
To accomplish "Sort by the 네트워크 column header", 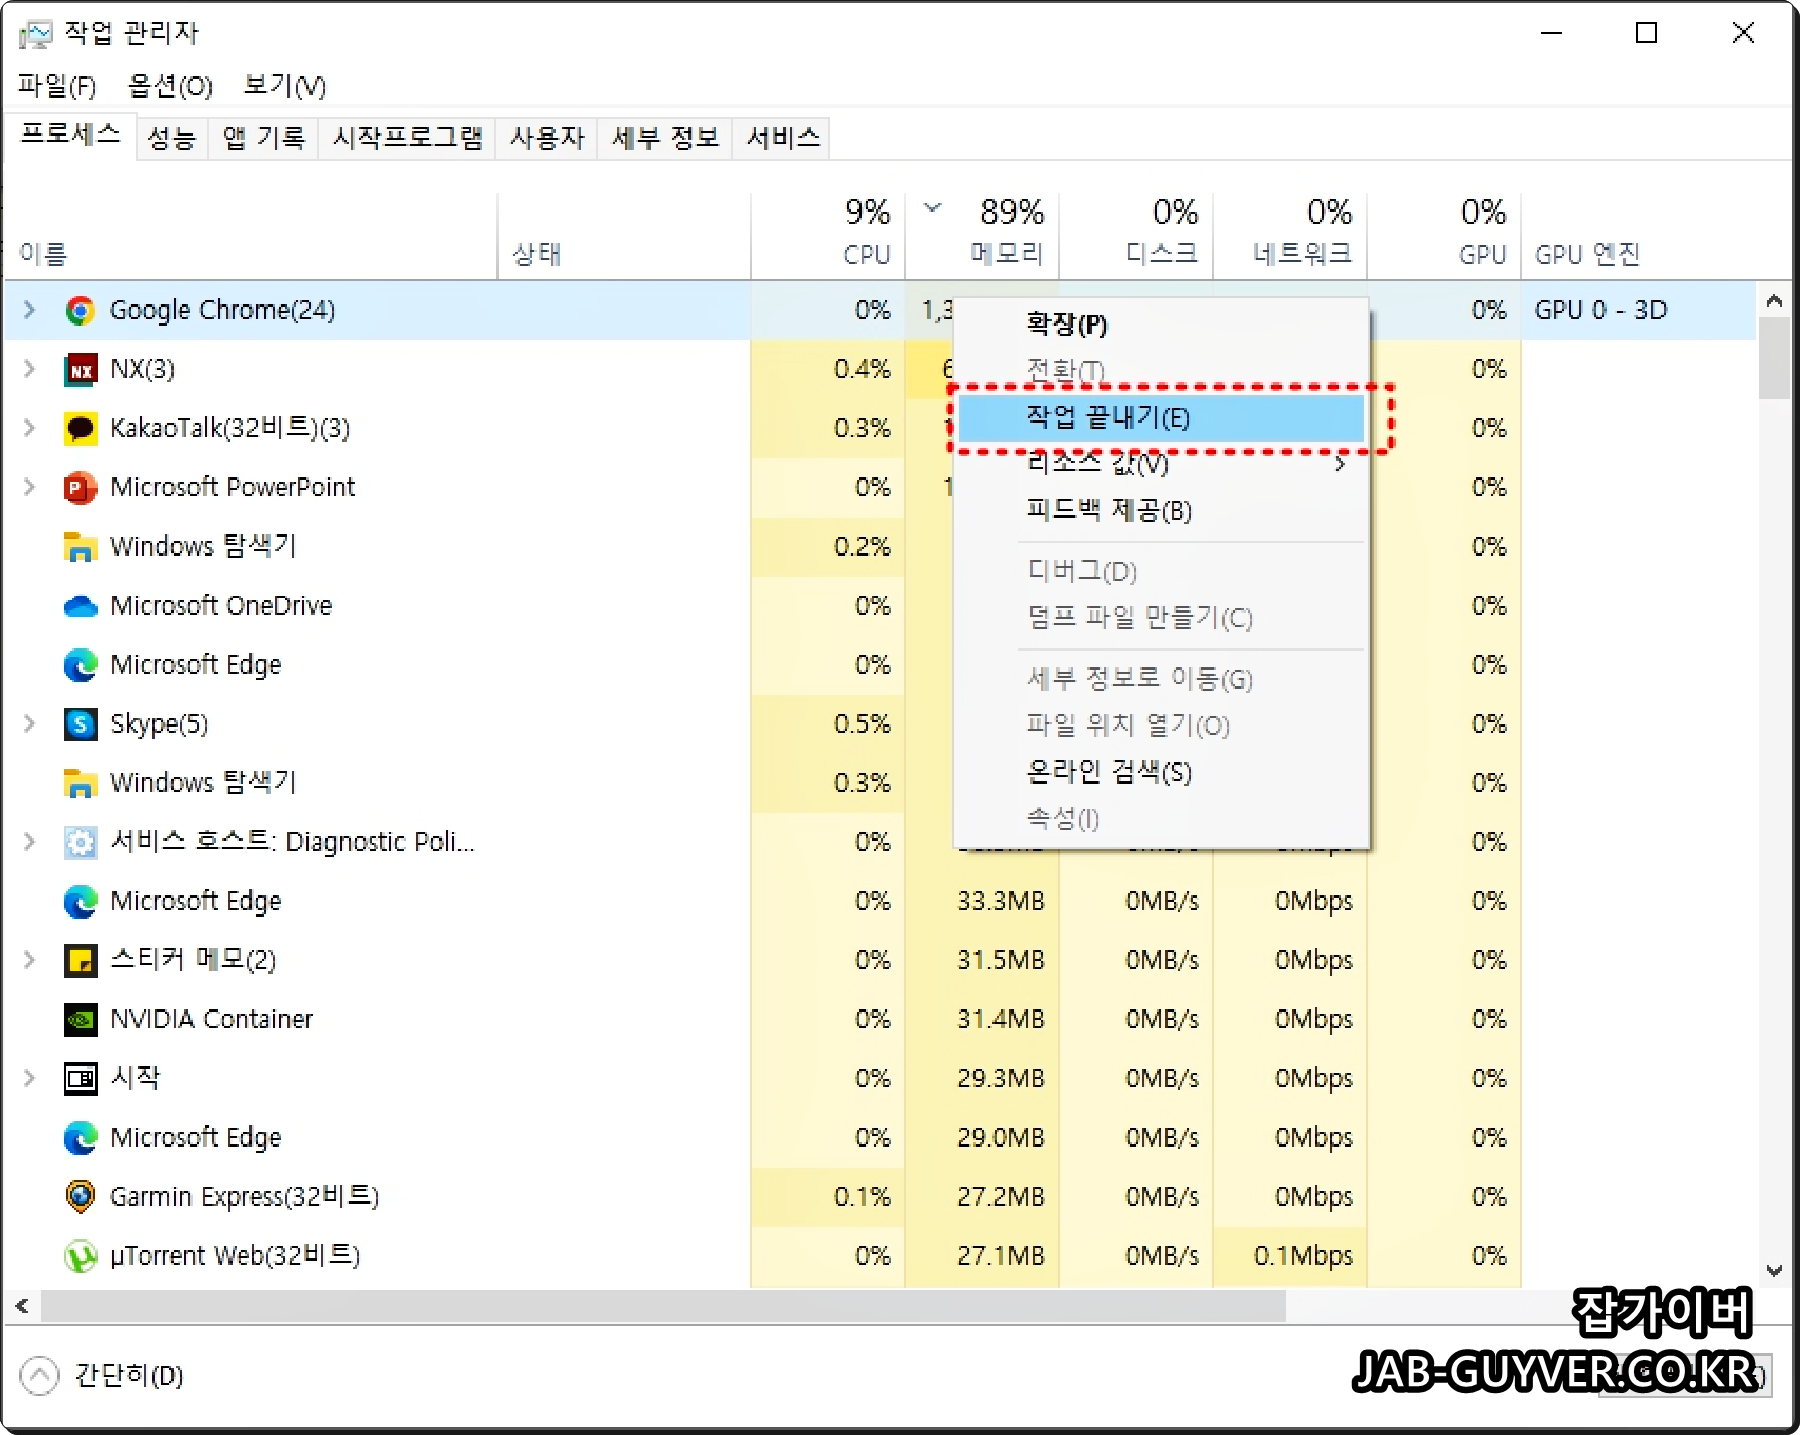I will click(x=1290, y=234).
